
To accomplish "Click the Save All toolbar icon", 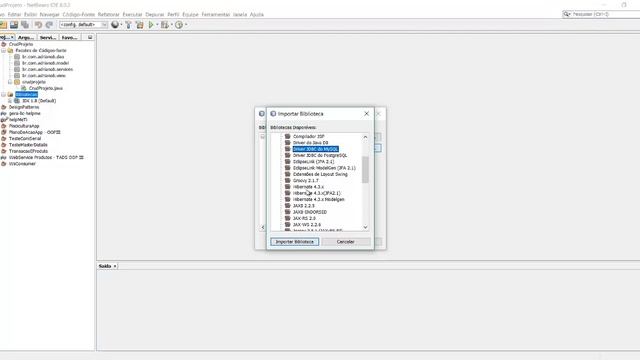I will click(x=25, y=25).
